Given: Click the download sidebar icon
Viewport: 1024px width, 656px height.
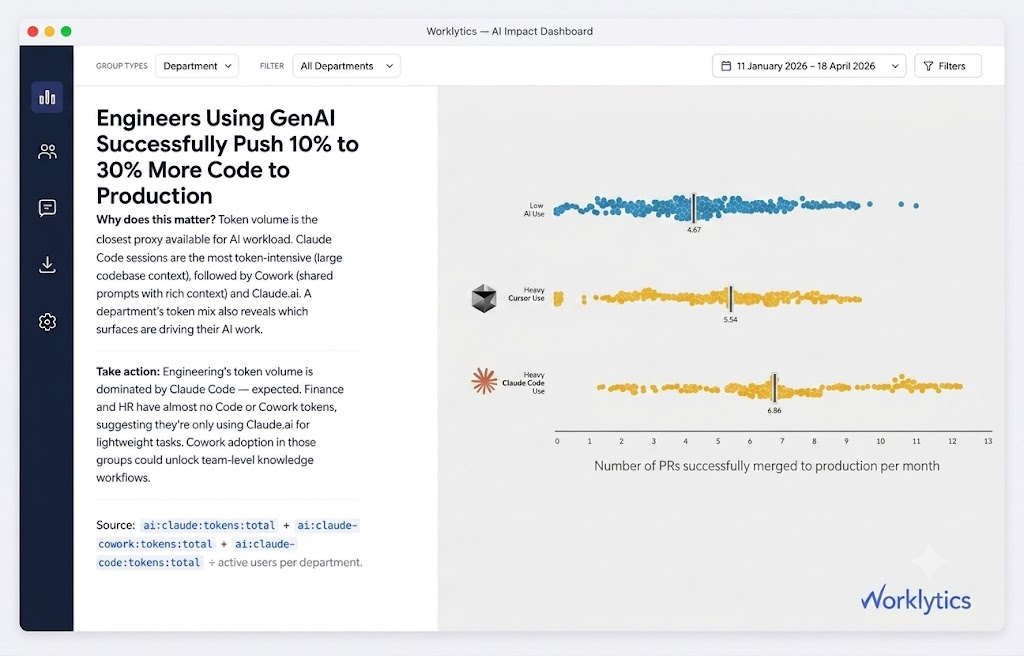Looking at the screenshot, I should pos(47,265).
